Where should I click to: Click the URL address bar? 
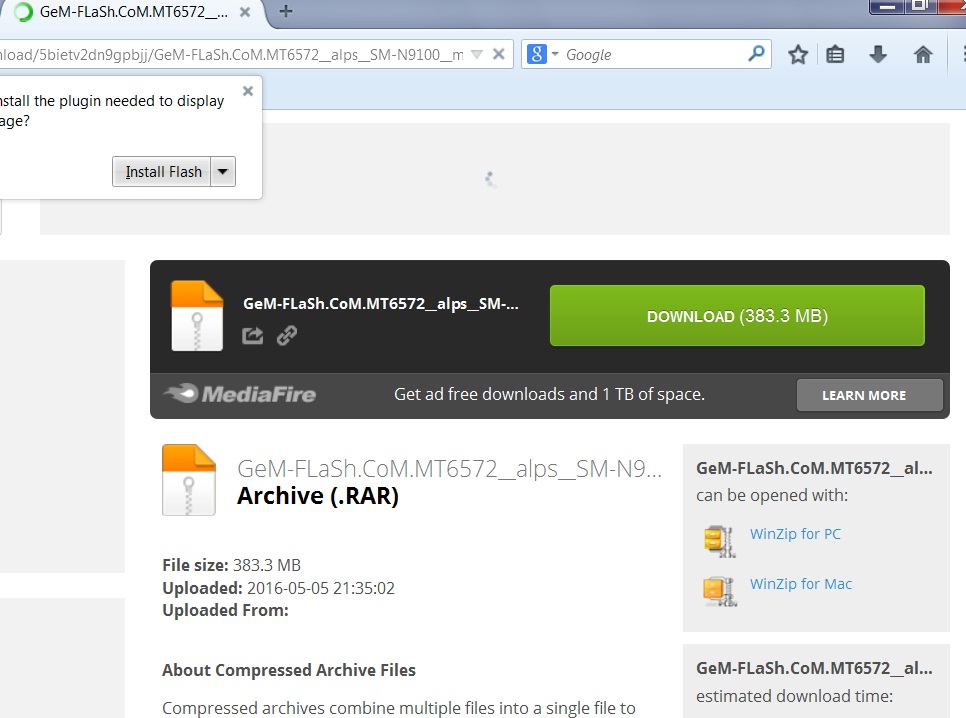click(x=231, y=55)
